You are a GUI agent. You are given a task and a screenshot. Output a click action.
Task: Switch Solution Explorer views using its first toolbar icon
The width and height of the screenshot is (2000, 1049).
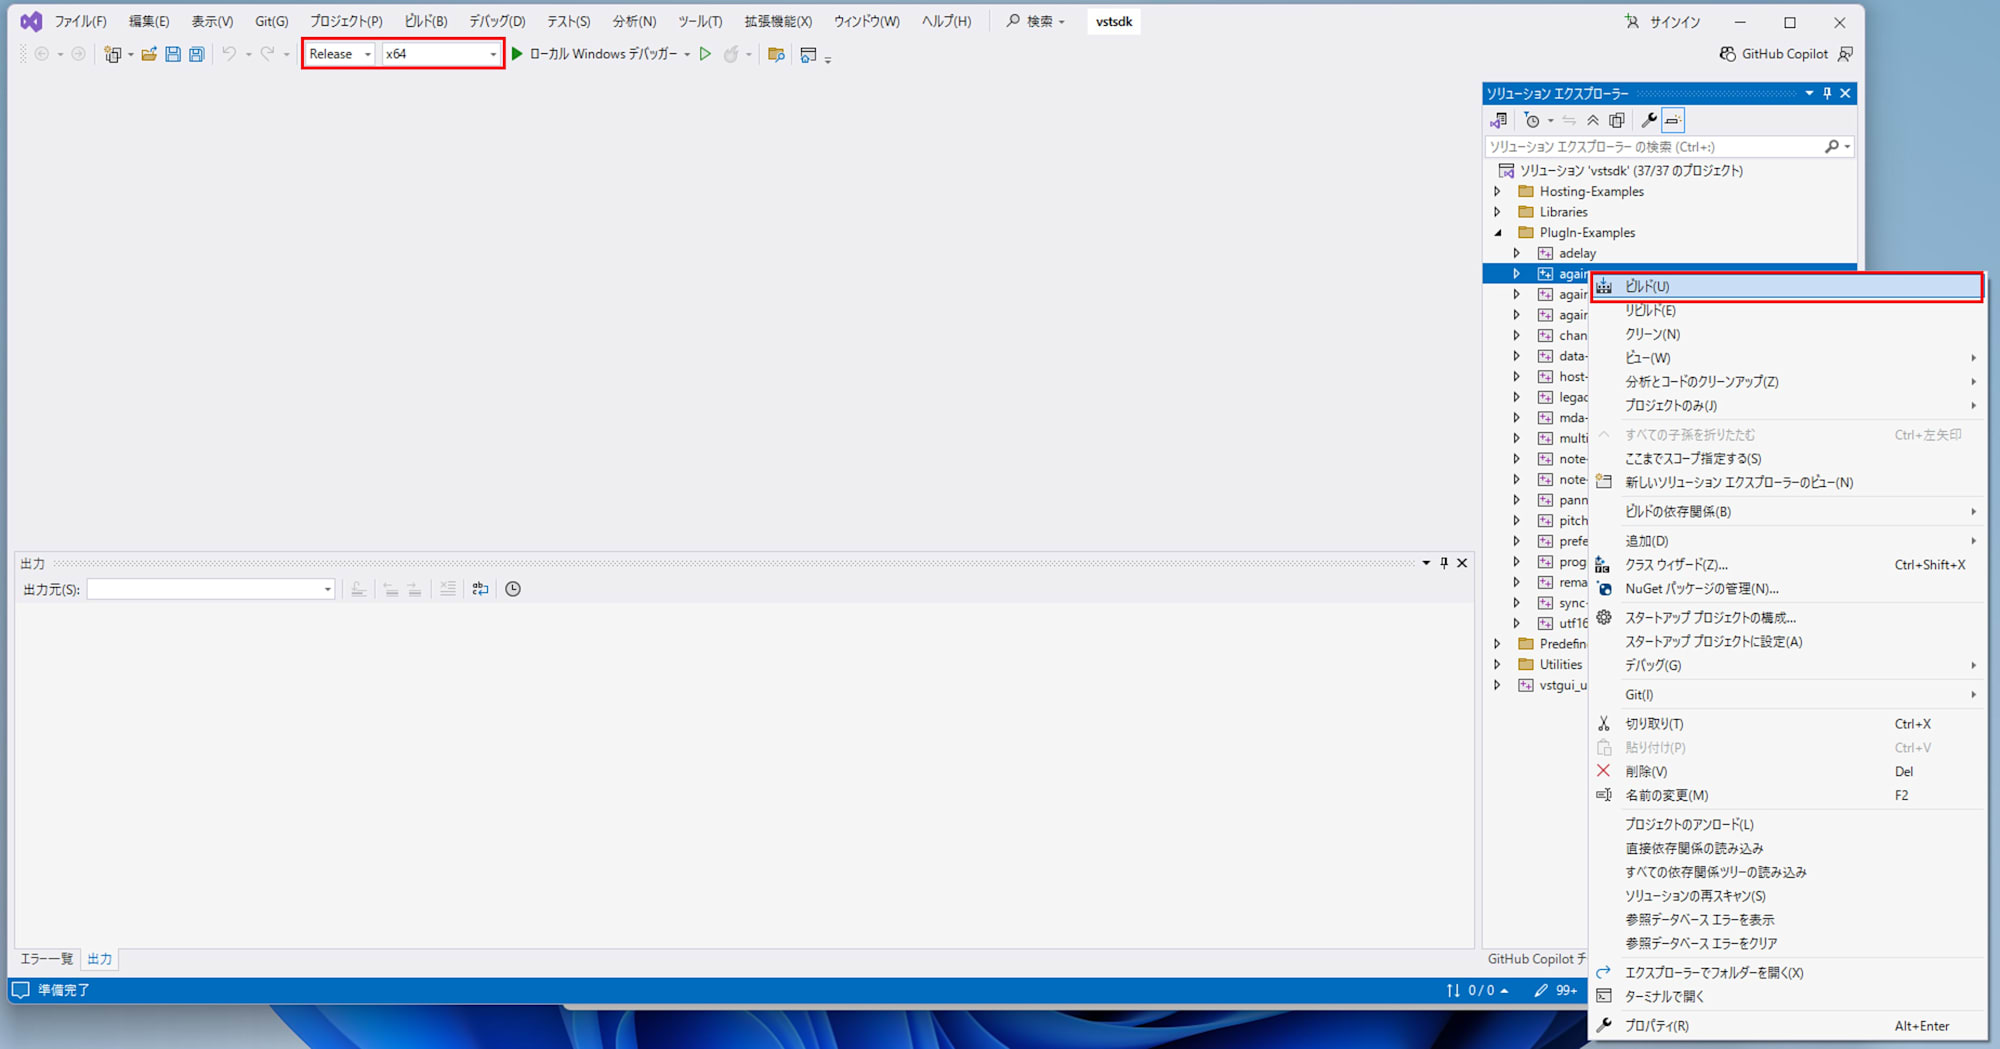pyautogui.click(x=1498, y=120)
